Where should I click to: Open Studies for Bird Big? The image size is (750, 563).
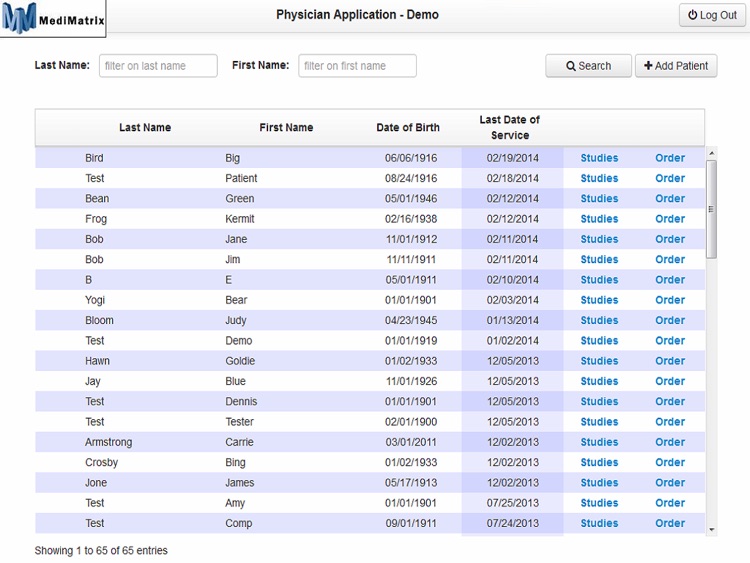coord(599,158)
